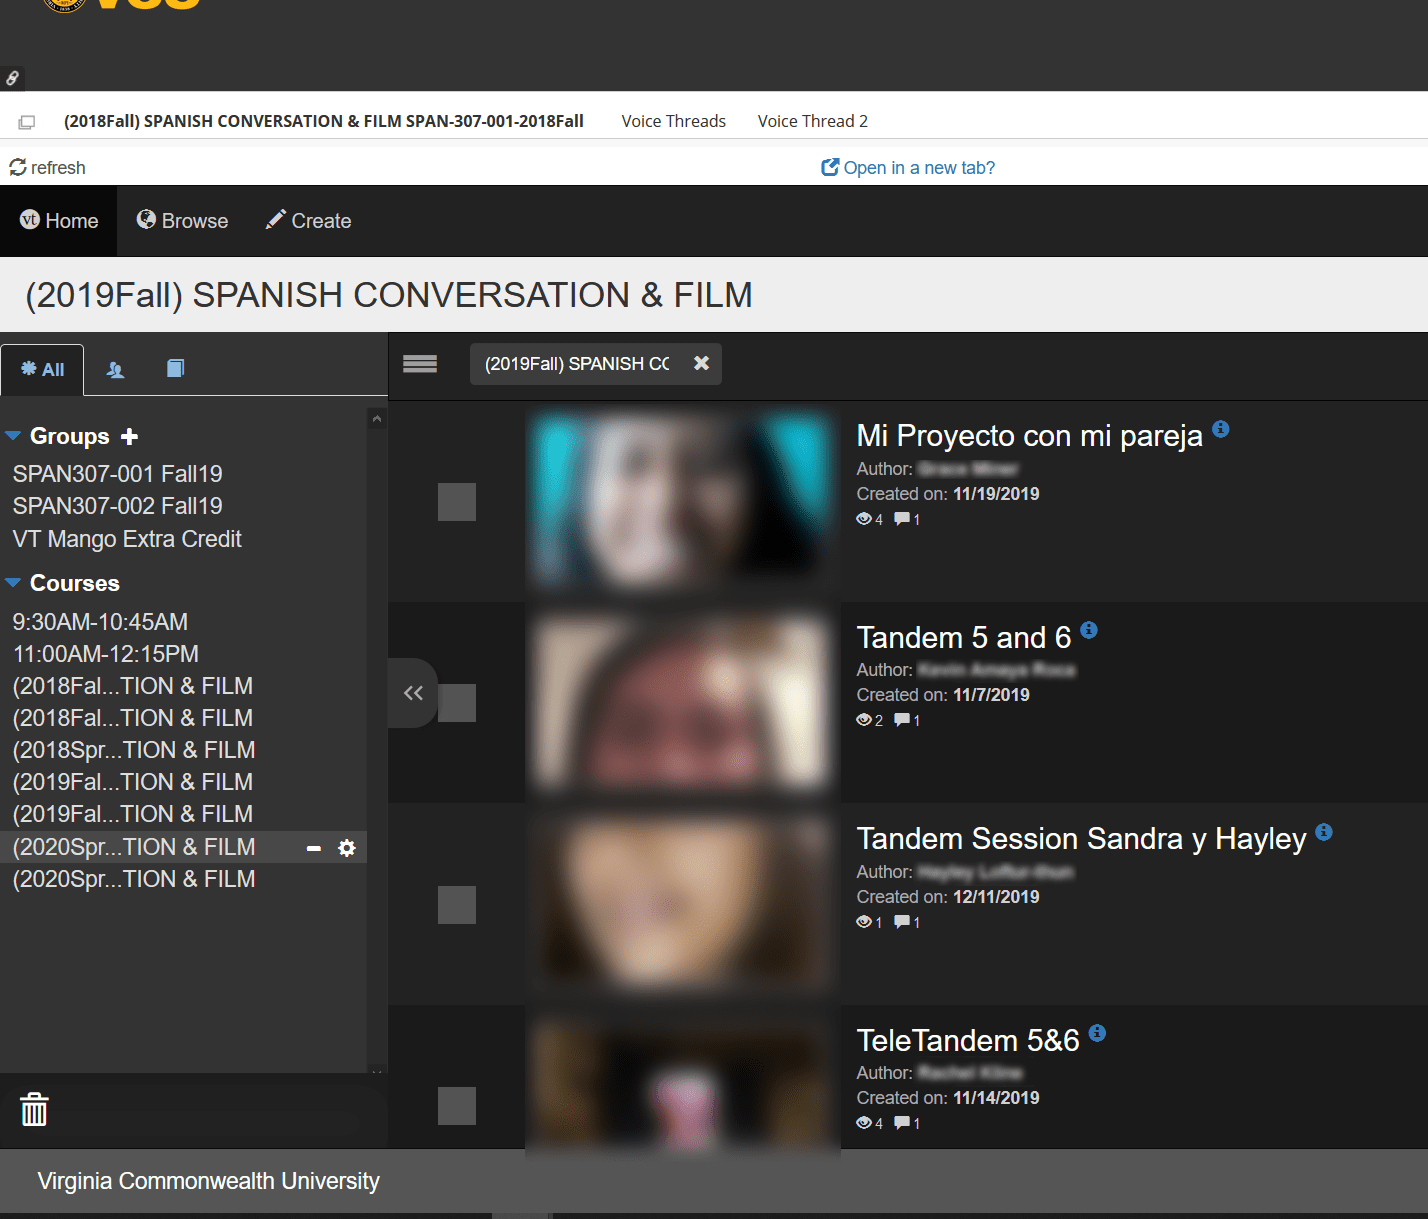Open Tandem Session Sandra y Hayley thumbnail

(683, 905)
